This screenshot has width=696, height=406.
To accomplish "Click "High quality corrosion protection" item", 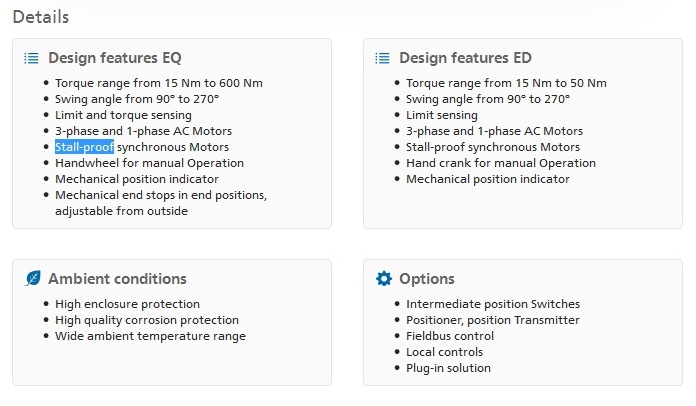I will (x=147, y=320).
